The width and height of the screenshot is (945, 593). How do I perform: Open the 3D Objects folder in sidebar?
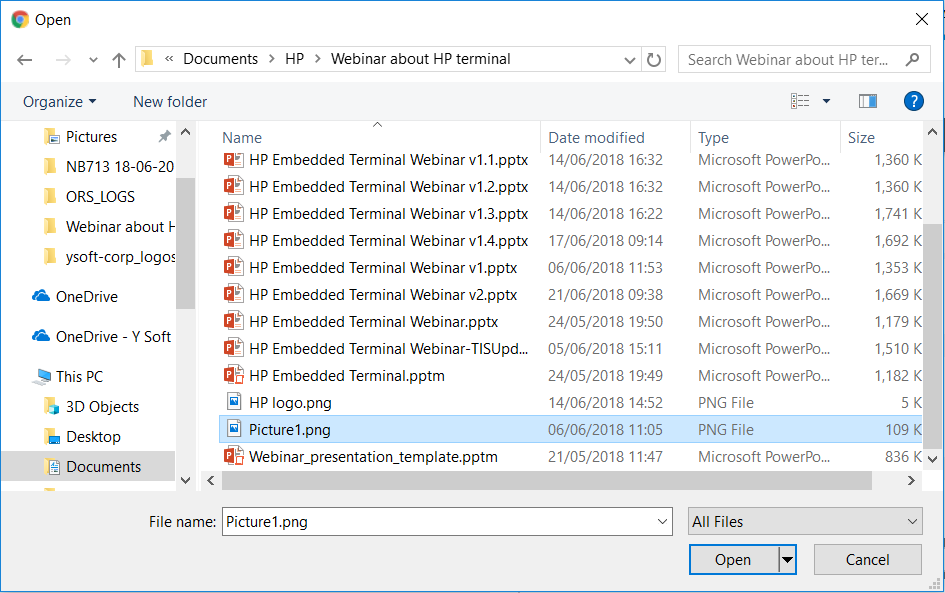[102, 407]
